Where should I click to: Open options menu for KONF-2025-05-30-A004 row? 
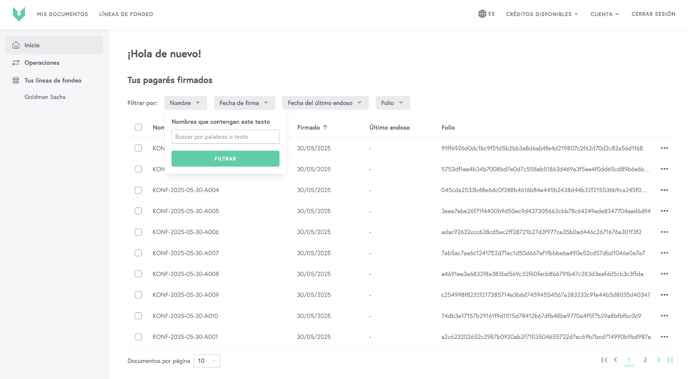tap(664, 190)
